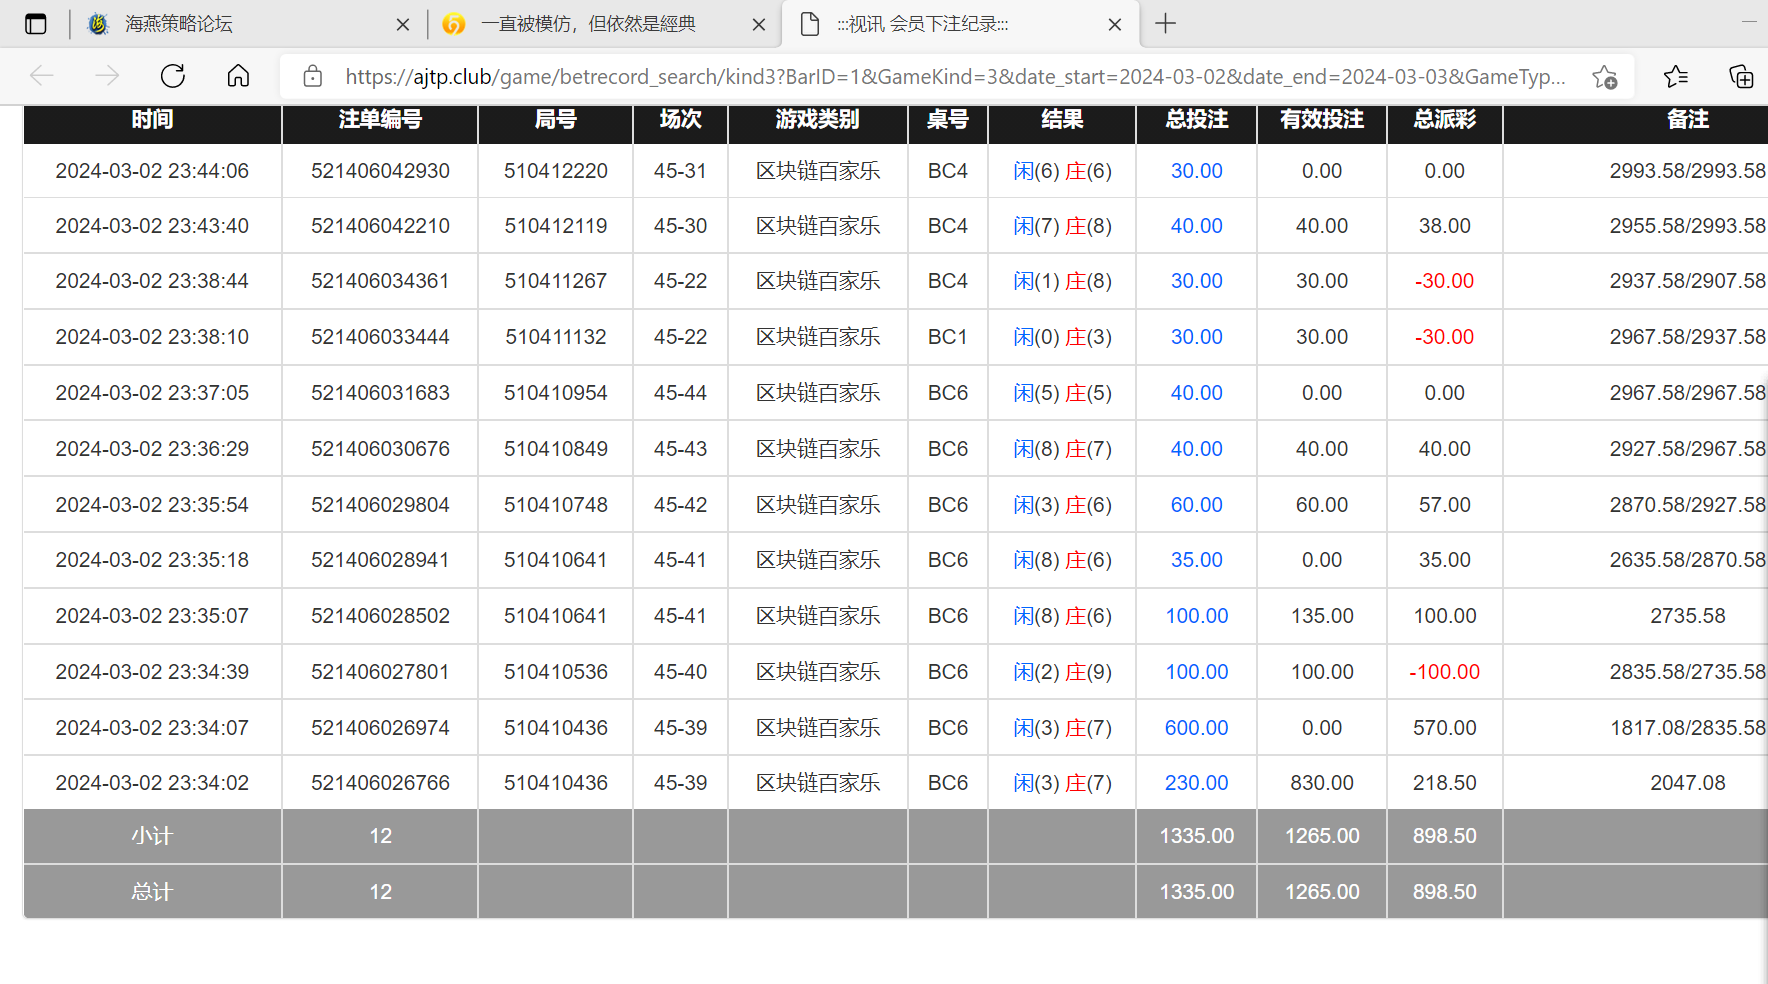This screenshot has width=1768, height=984.
Task: Click the browser back arrow
Action: [42, 76]
